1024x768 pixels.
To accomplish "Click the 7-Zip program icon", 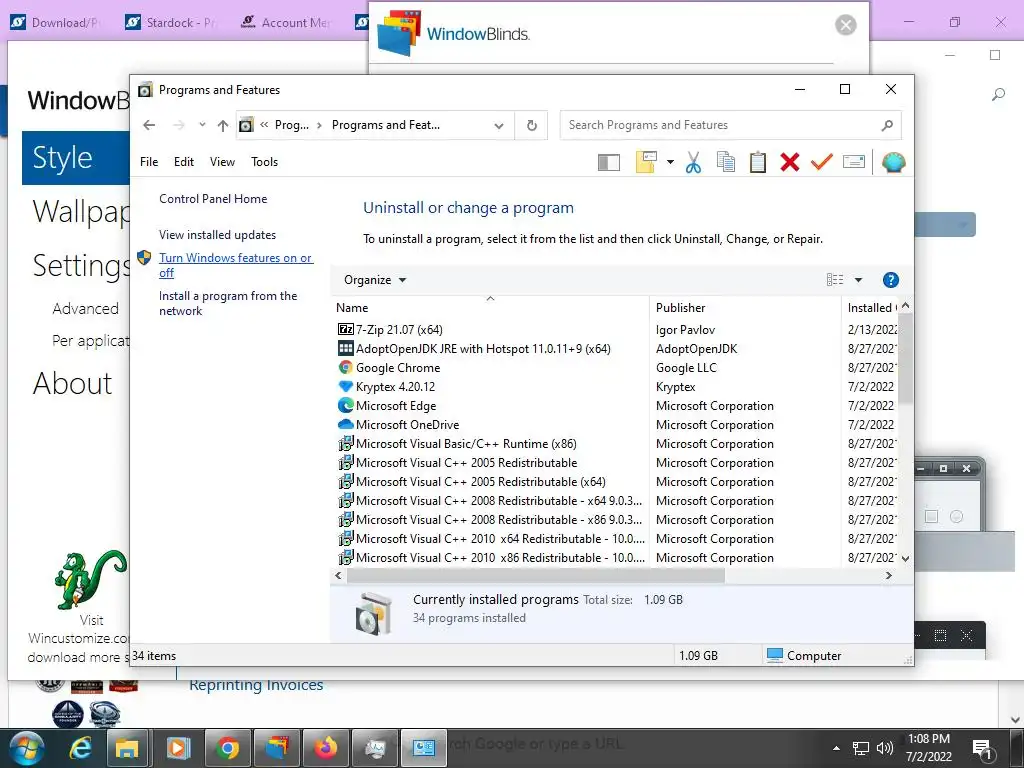I will pyautogui.click(x=345, y=329).
